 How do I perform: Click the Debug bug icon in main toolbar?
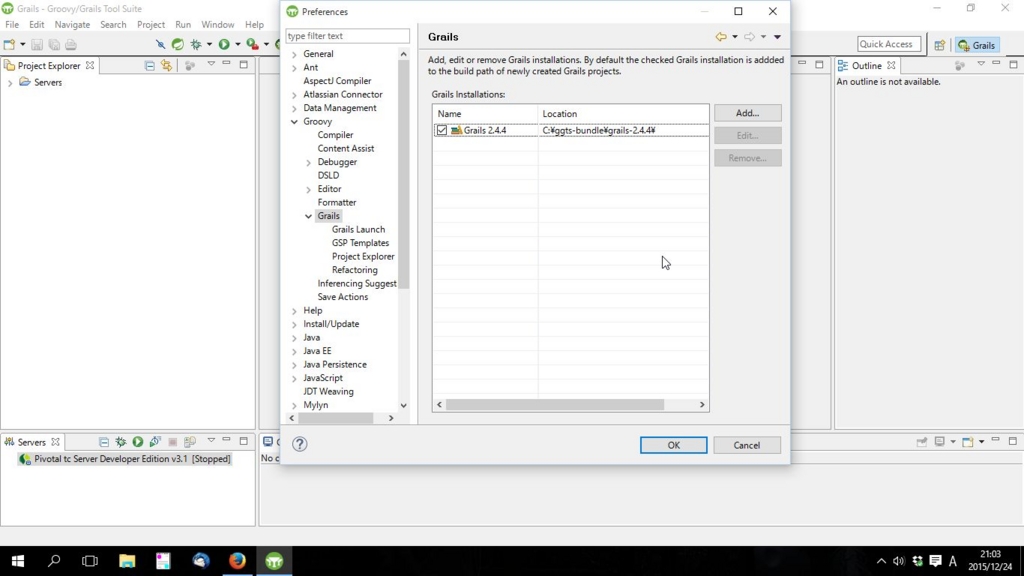[196, 44]
